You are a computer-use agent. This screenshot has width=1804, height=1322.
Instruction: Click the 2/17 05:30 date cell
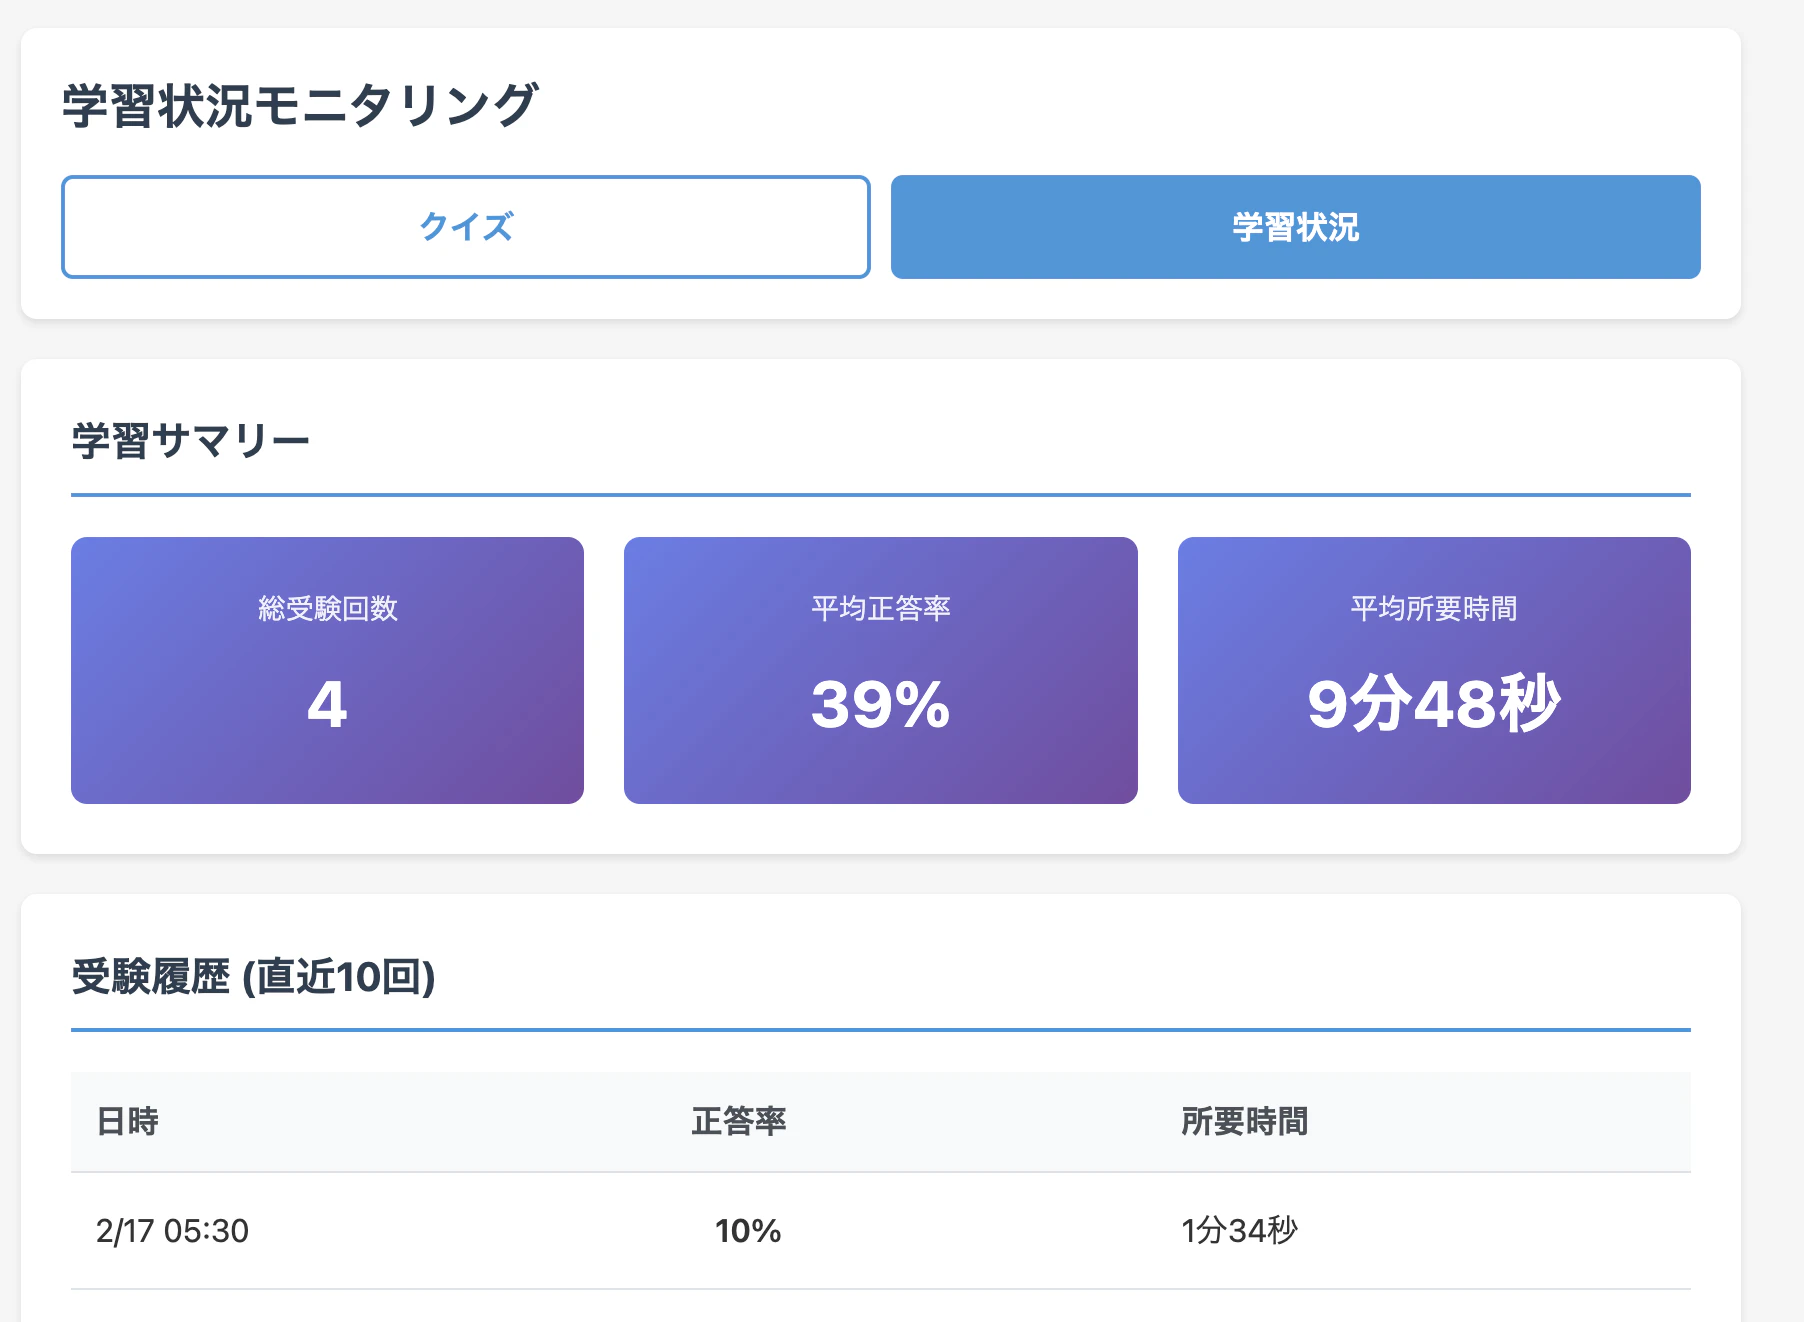point(172,1230)
